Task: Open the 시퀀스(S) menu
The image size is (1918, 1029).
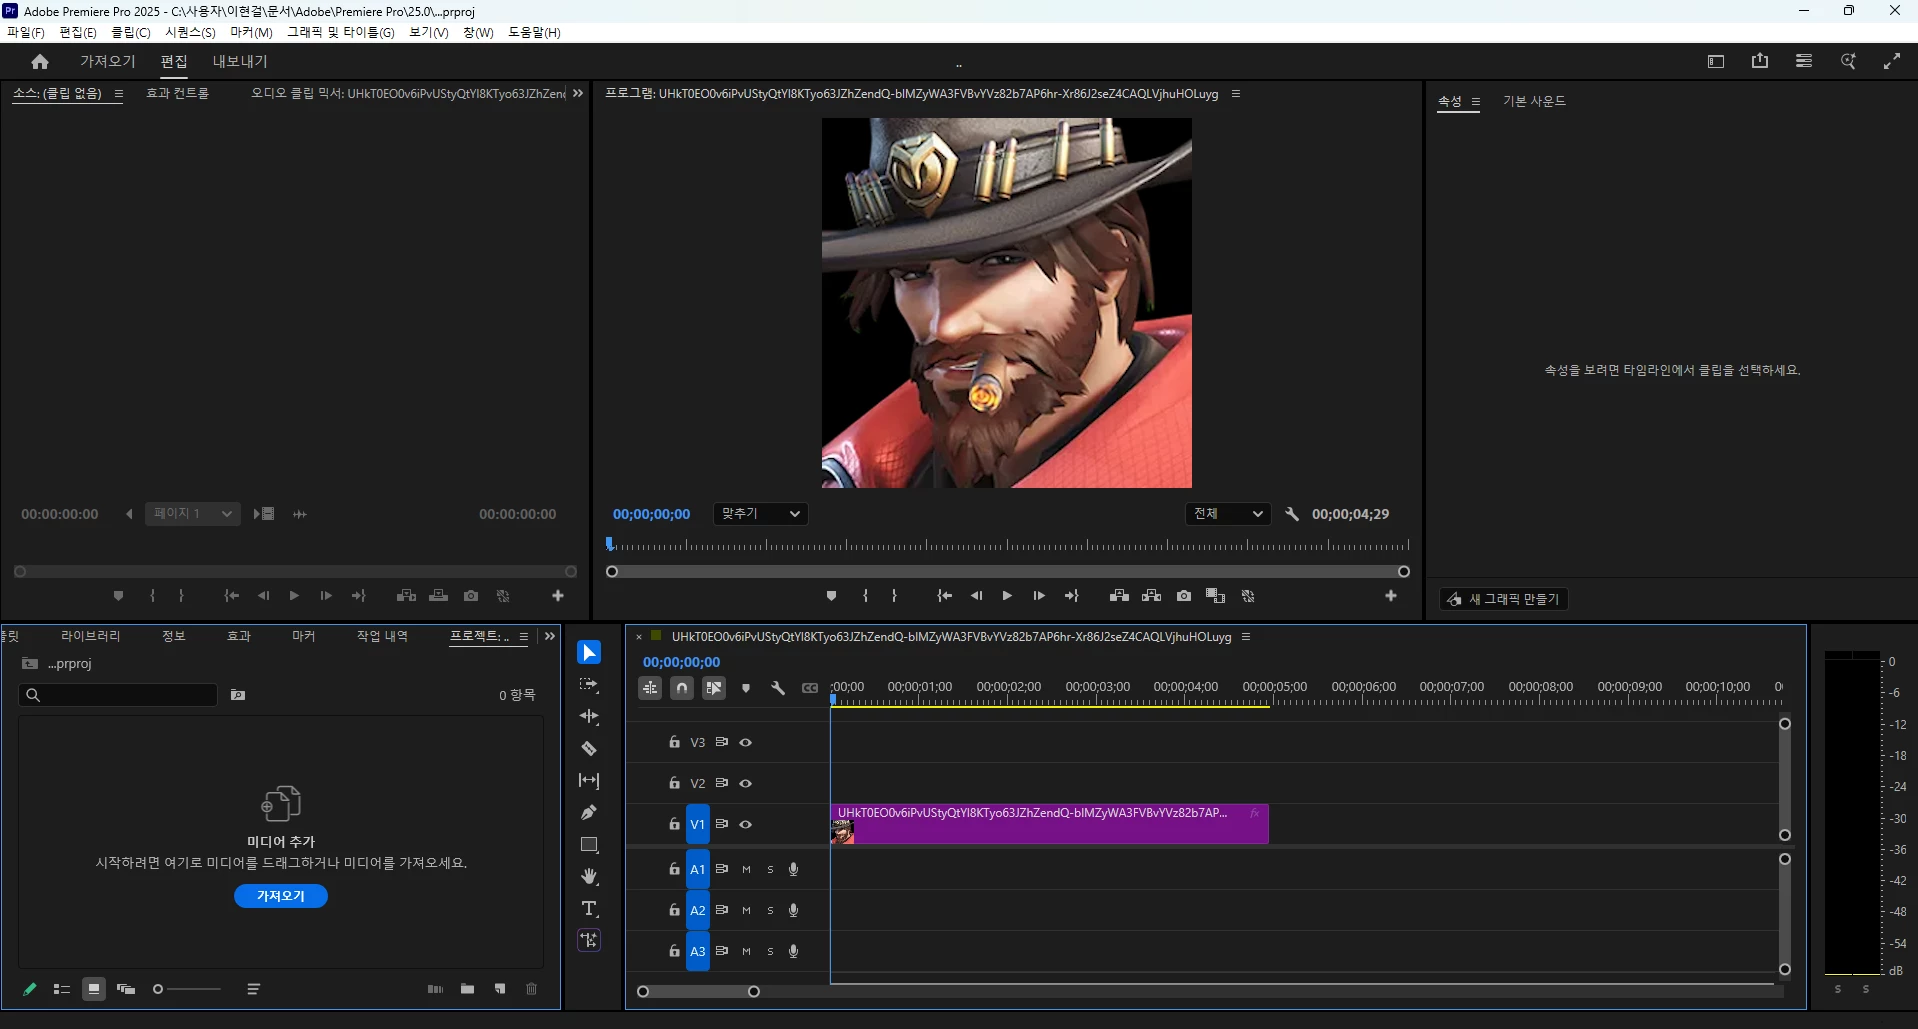Action: (x=190, y=33)
